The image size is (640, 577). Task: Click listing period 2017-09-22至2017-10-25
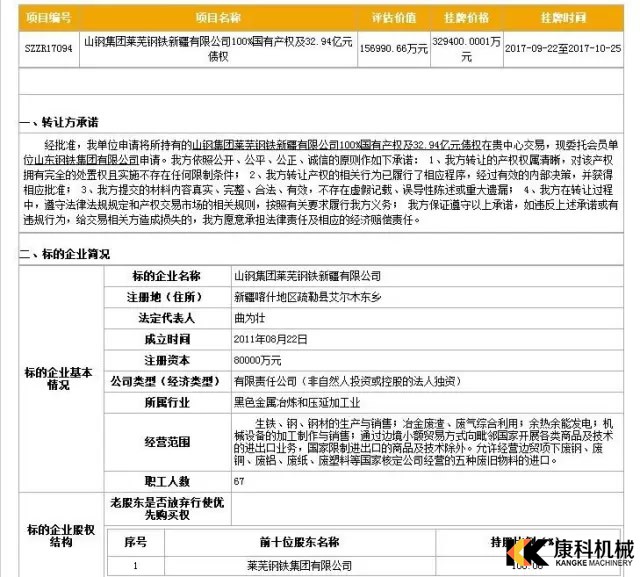(563, 49)
